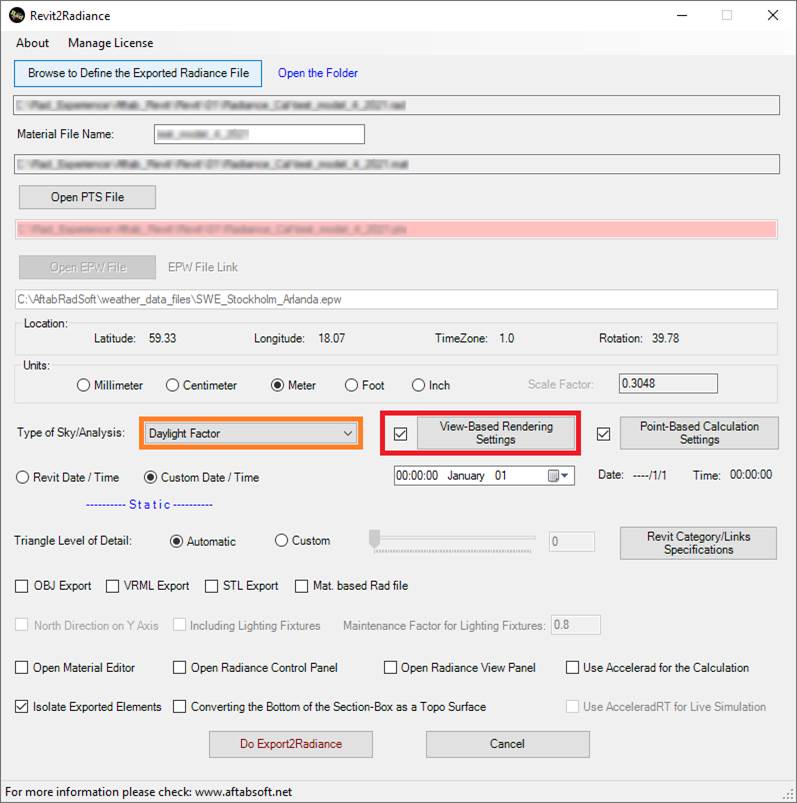Viewport: 797px width, 803px height.
Task: Click the EPW file path text field
Action: 396,299
